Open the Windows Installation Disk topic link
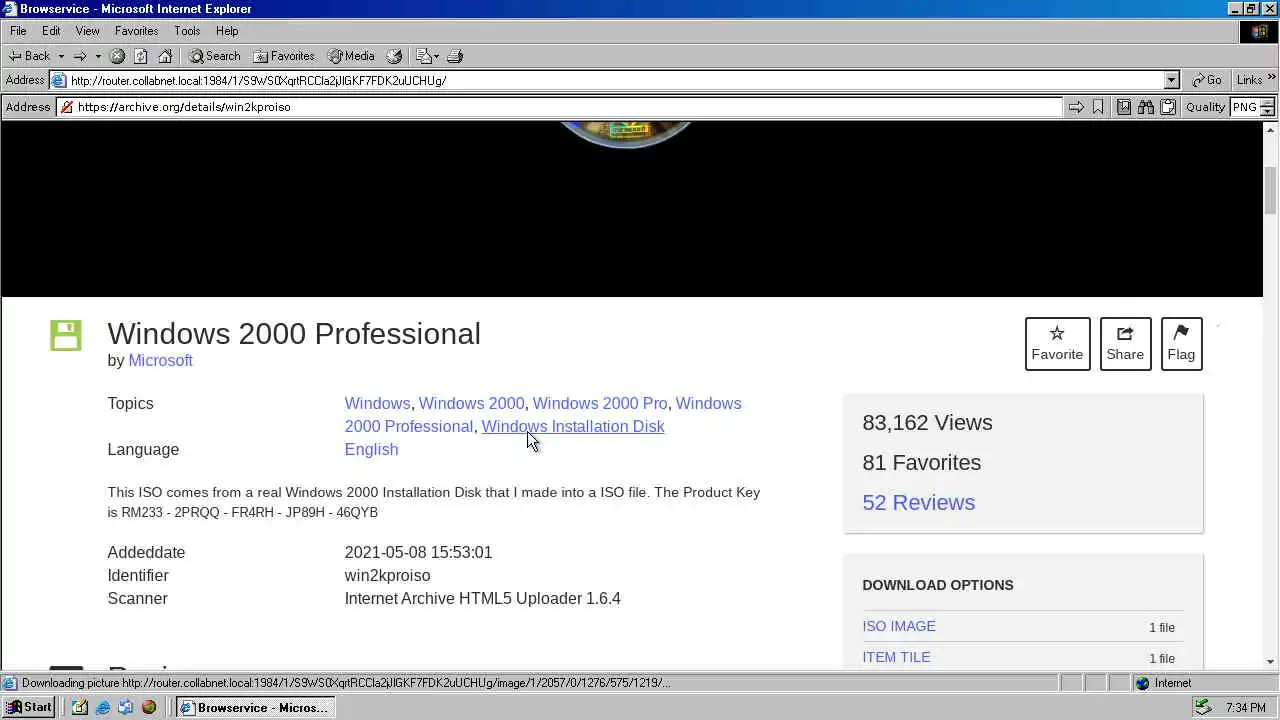Image resolution: width=1280 pixels, height=720 pixels. [573, 426]
